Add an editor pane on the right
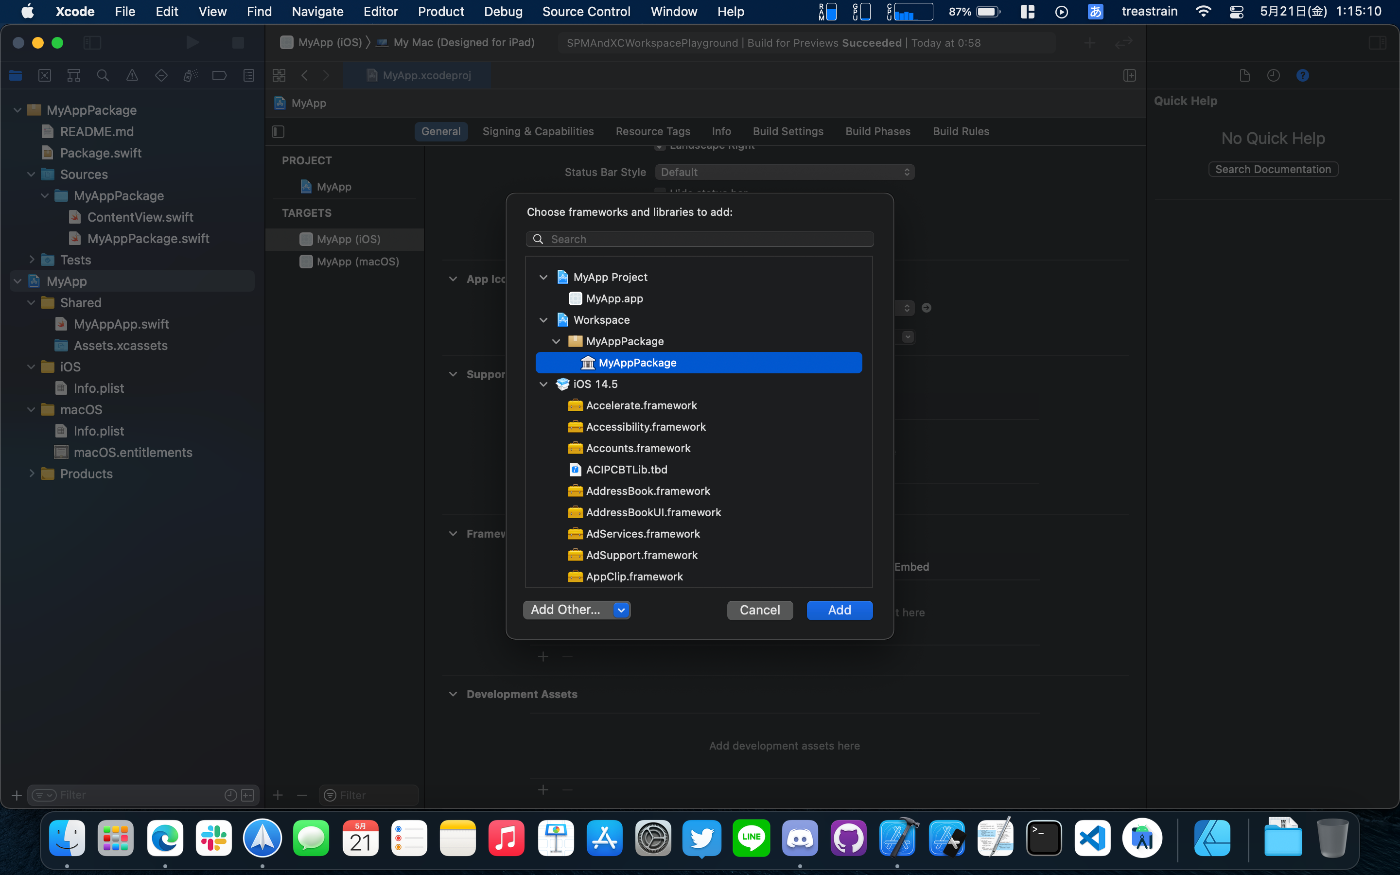 [x=1129, y=76]
